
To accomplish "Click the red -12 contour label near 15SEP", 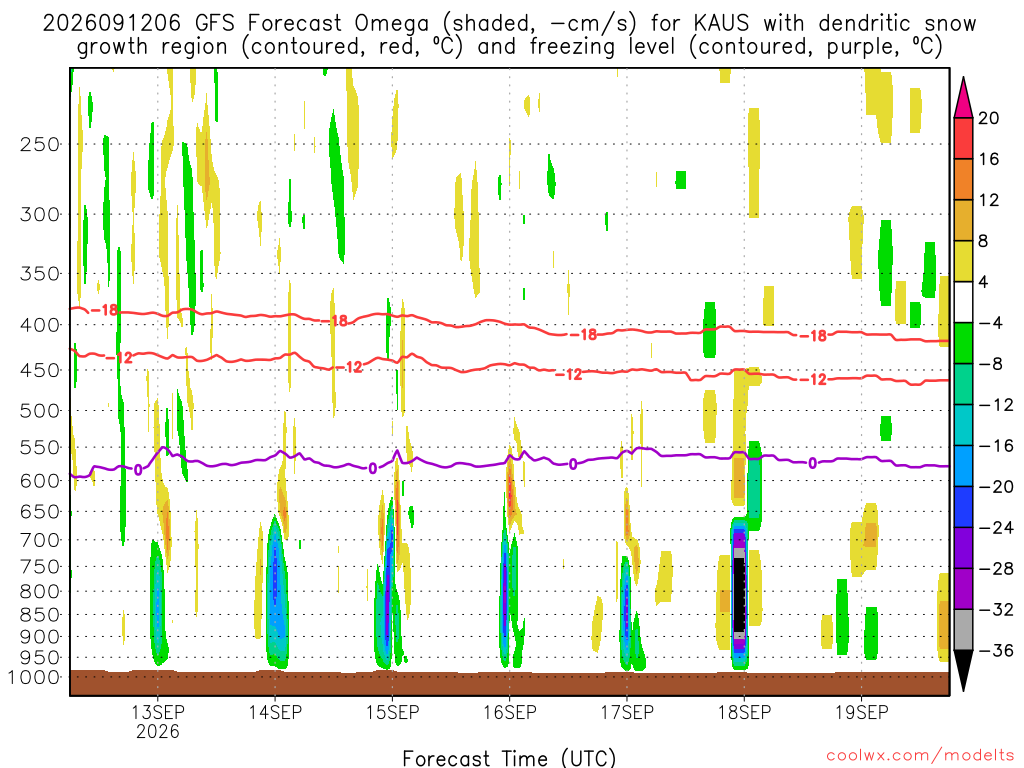I will 349,368.
